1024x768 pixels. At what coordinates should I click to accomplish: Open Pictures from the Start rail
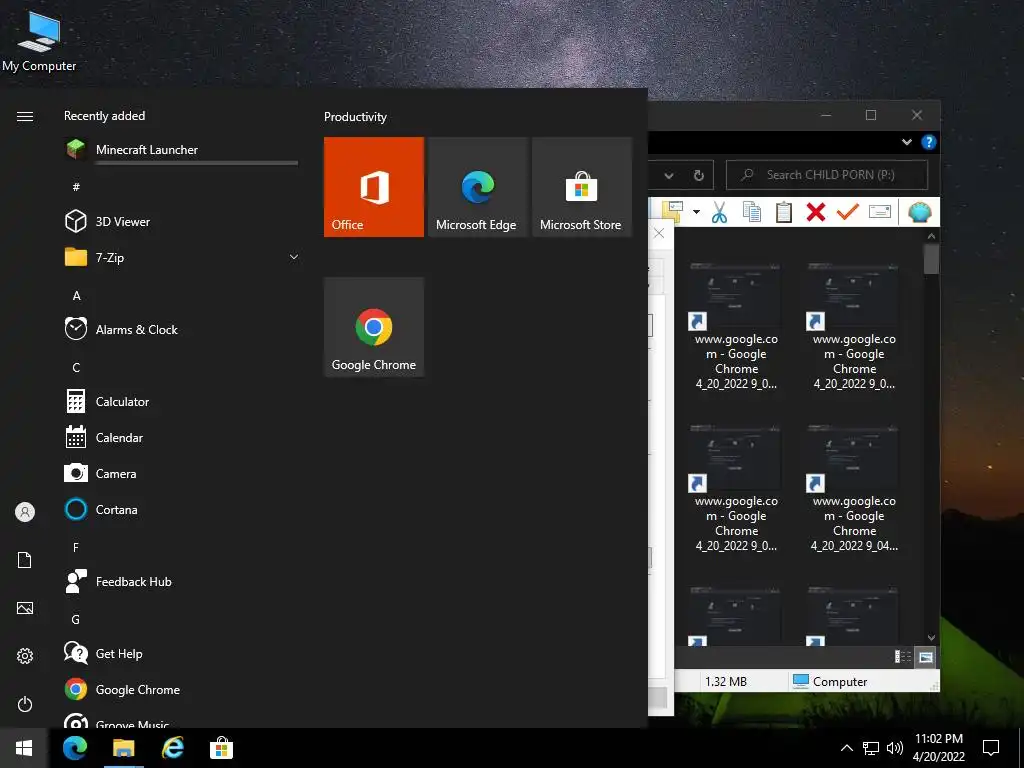click(x=25, y=608)
